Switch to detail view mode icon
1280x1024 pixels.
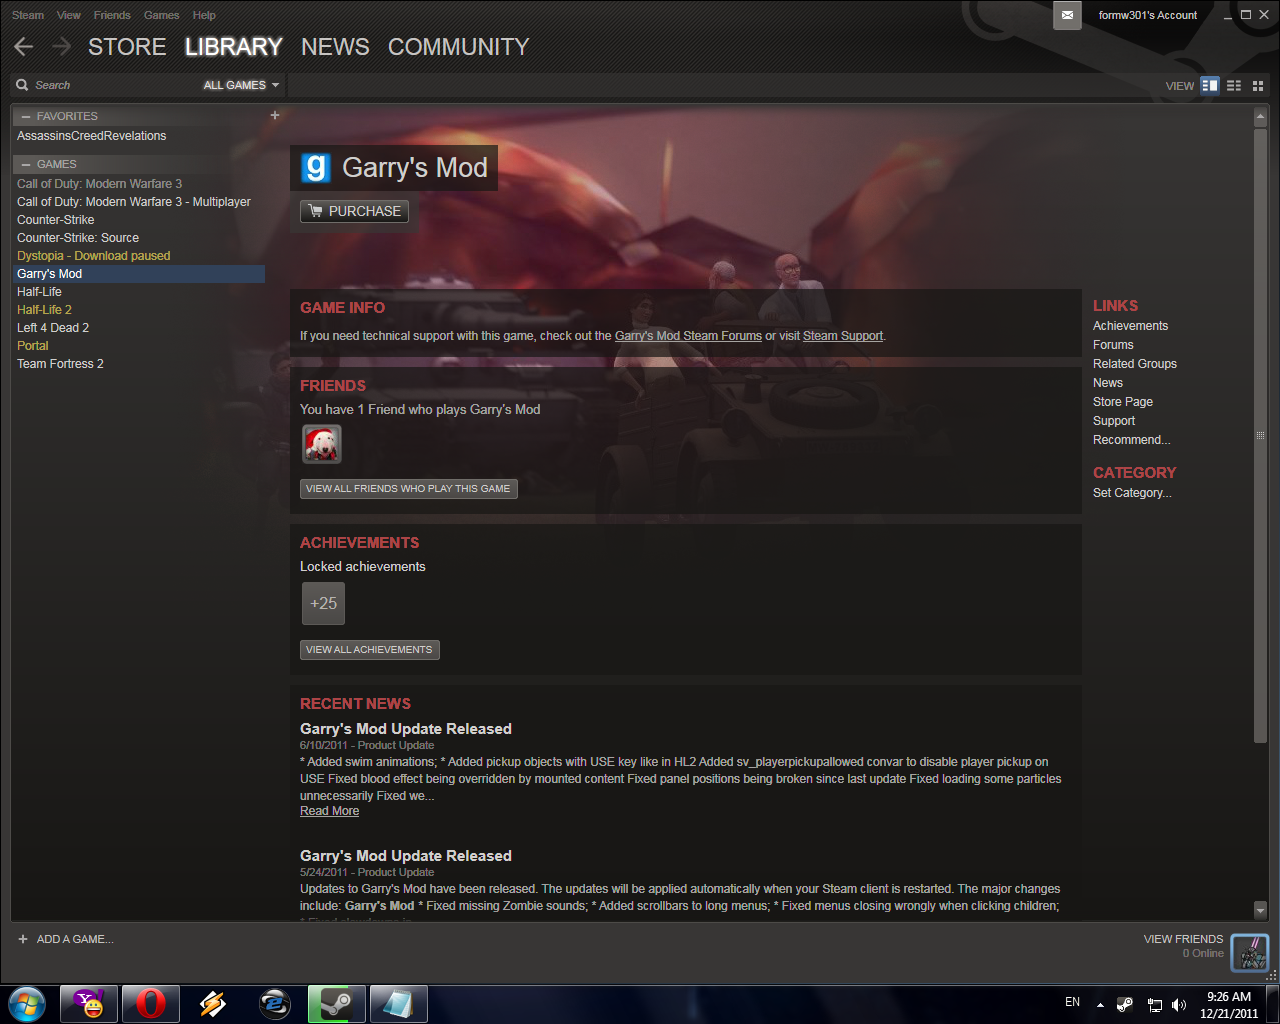[1210, 85]
